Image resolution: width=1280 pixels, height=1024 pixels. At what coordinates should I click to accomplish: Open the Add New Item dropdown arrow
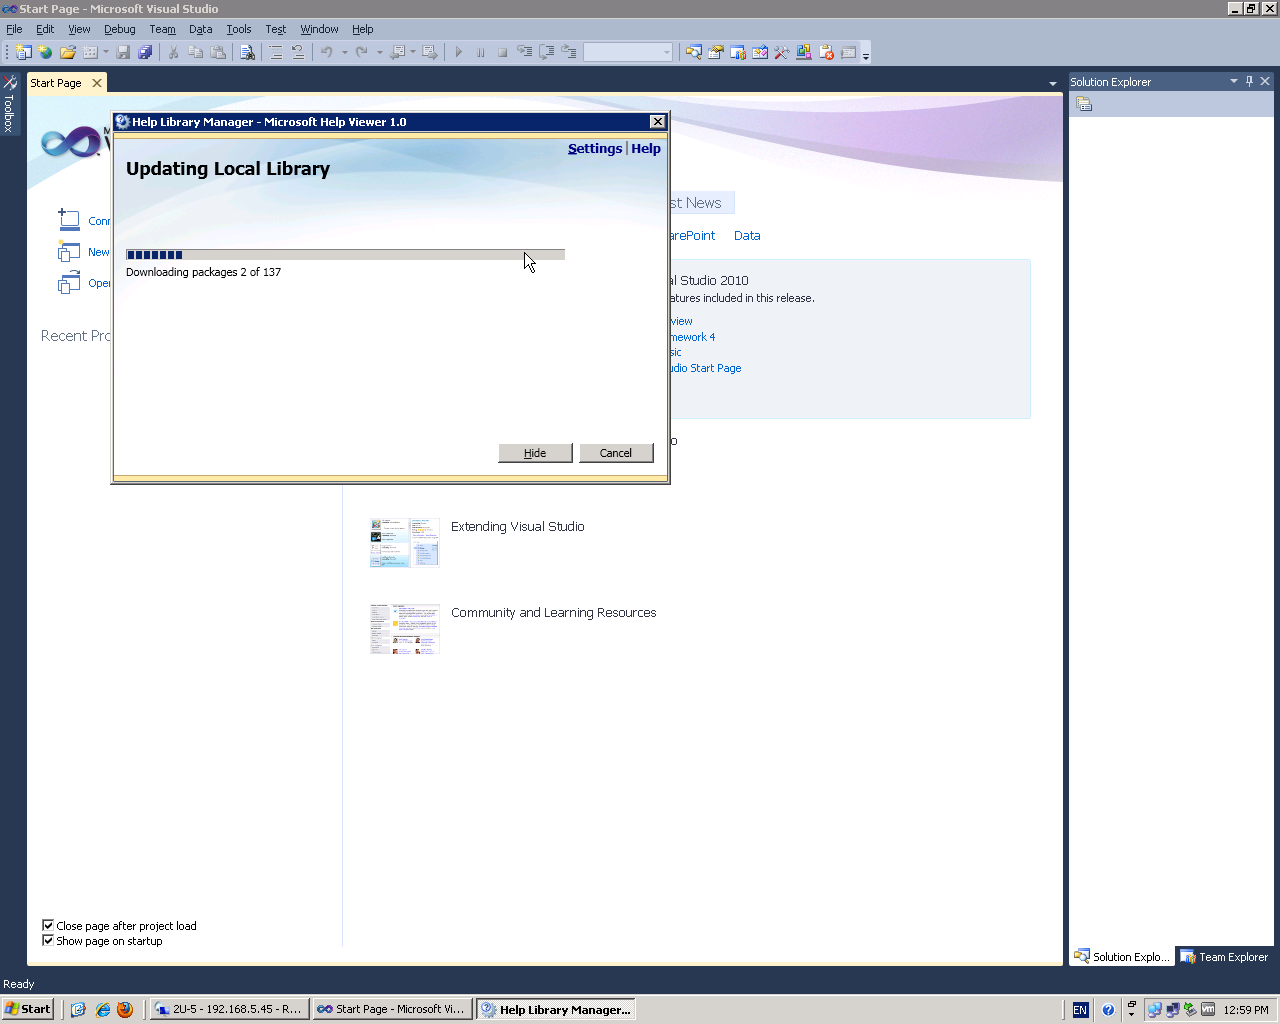click(105, 52)
